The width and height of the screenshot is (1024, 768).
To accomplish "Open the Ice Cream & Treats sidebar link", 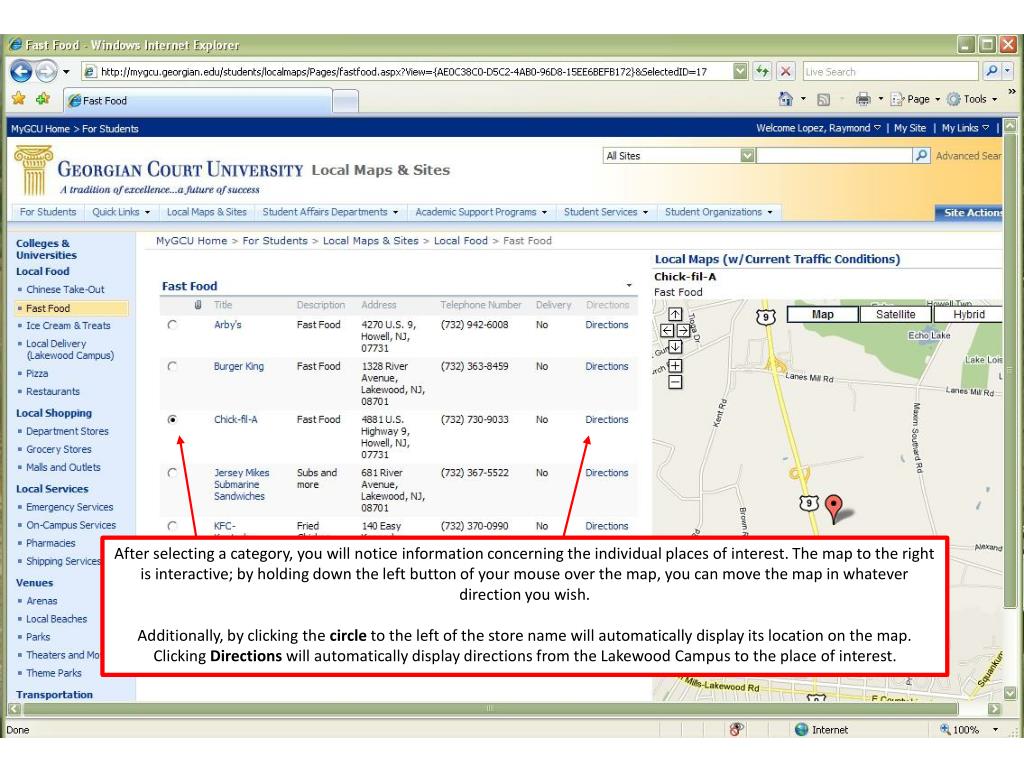I will pos(69,325).
